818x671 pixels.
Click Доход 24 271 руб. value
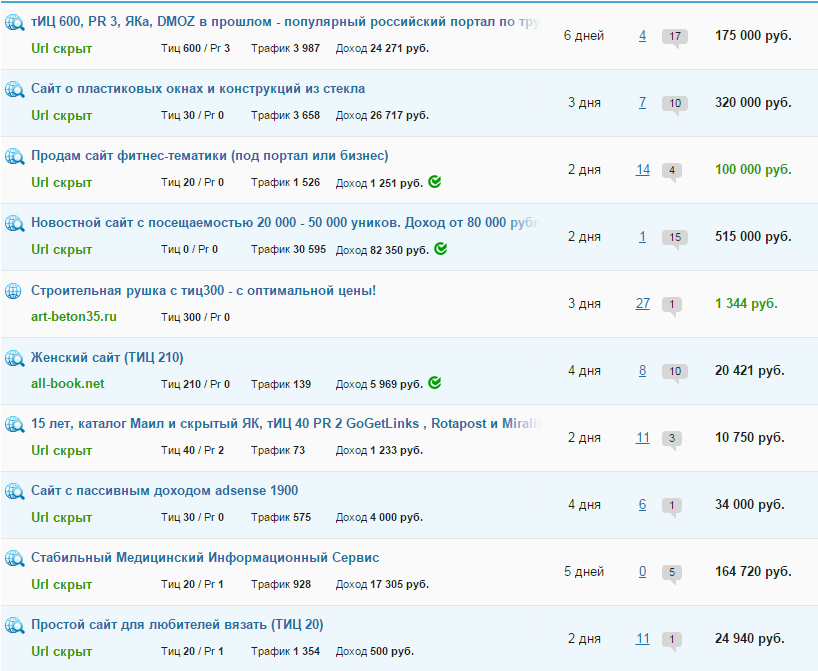coord(382,49)
